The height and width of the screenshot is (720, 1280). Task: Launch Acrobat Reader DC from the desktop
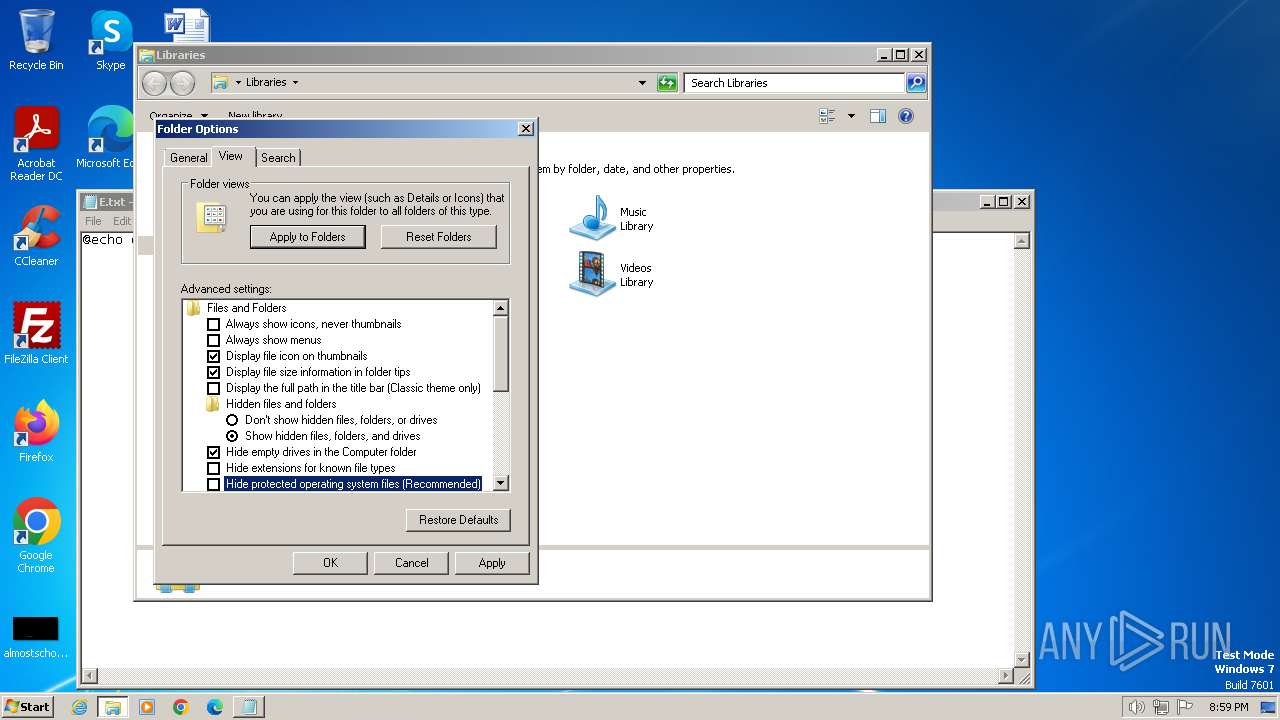(x=36, y=144)
